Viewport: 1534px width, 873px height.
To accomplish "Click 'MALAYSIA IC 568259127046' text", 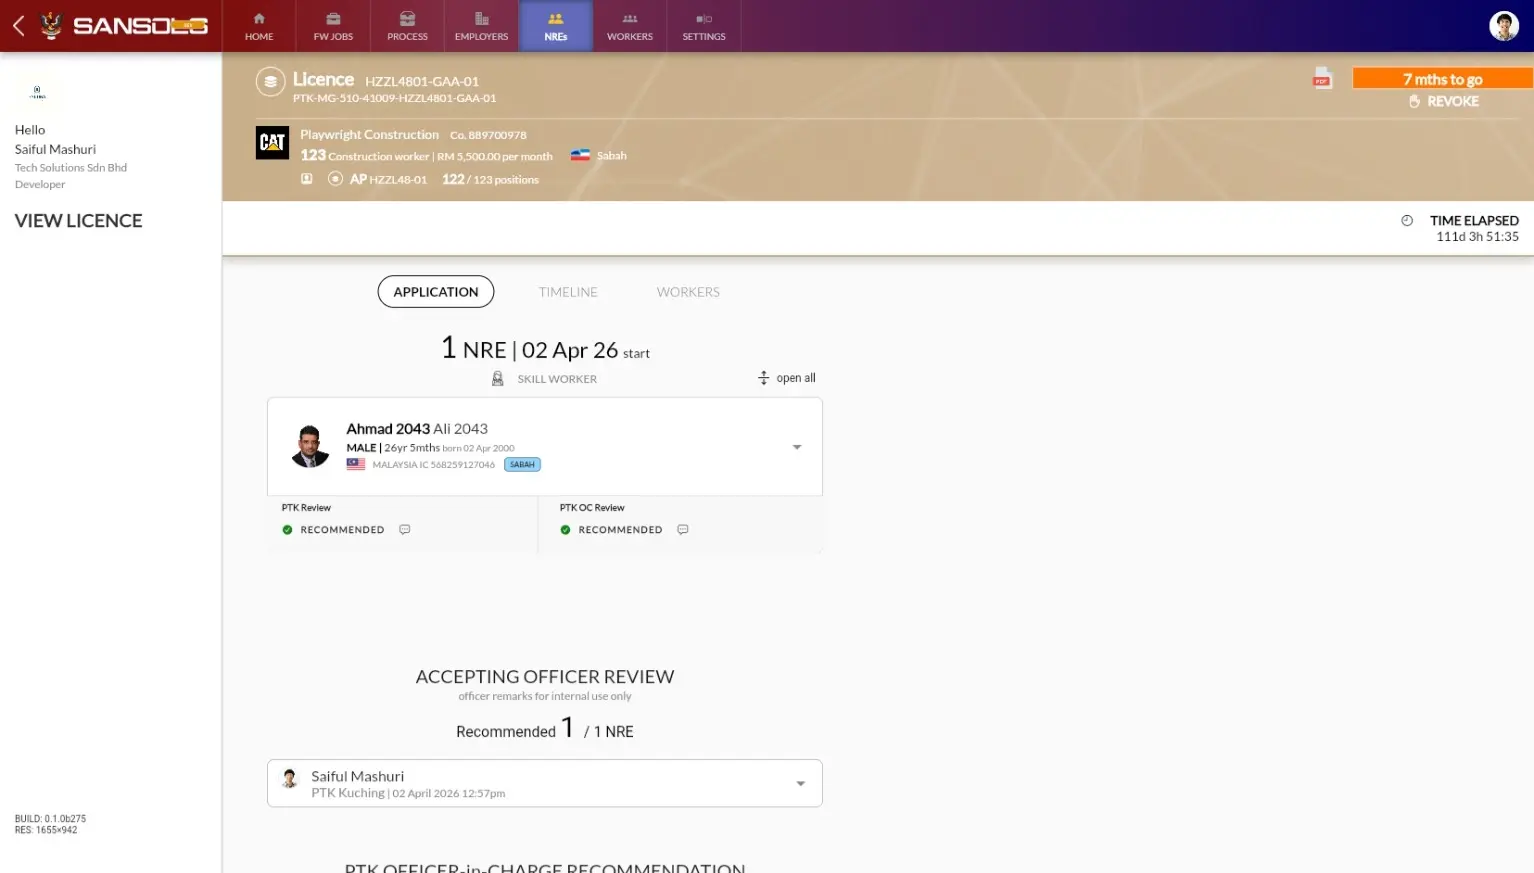I will (x=433, y=465).
